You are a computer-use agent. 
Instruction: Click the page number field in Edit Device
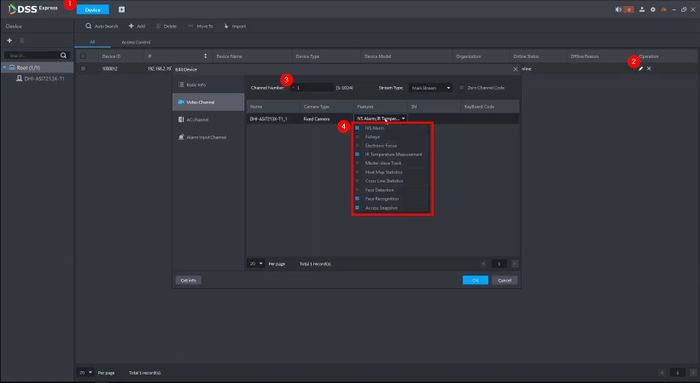pyautogui.click(x=499, y=264)
